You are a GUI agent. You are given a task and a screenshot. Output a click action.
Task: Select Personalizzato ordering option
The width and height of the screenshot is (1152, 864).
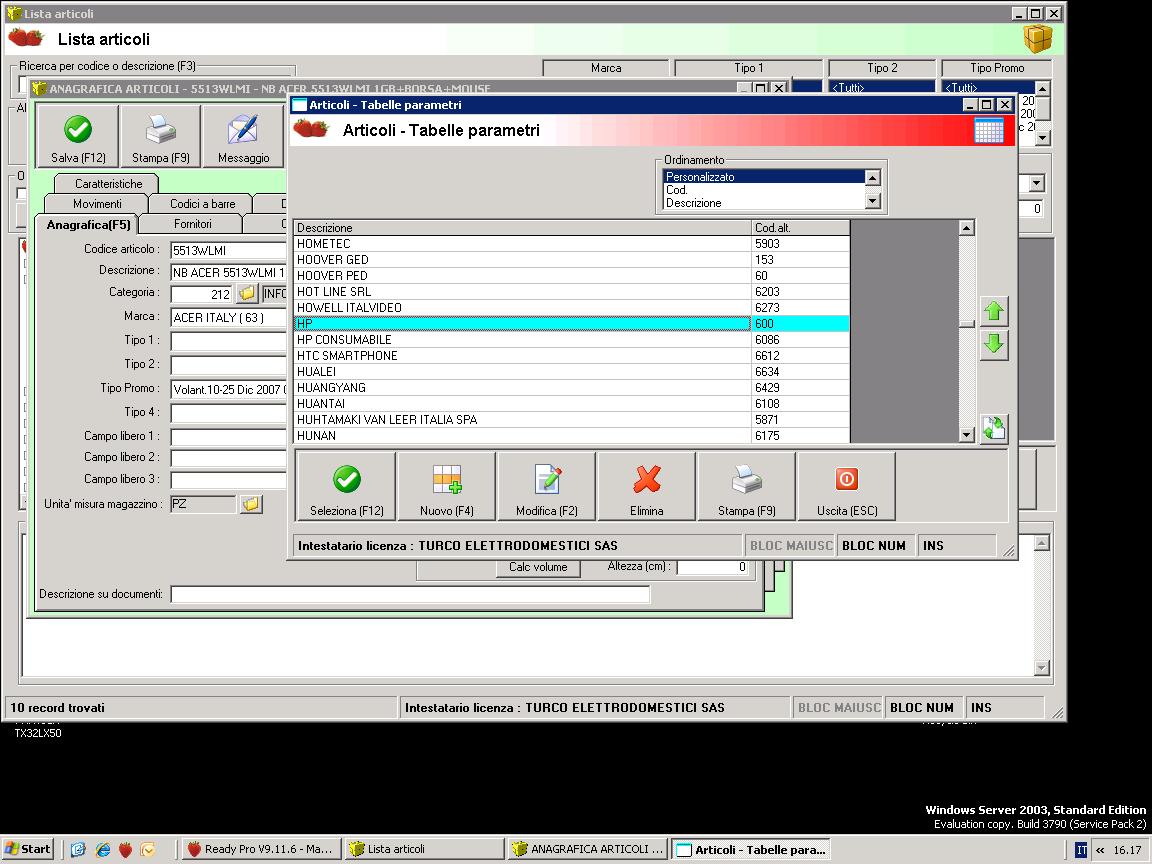[763, 176]
